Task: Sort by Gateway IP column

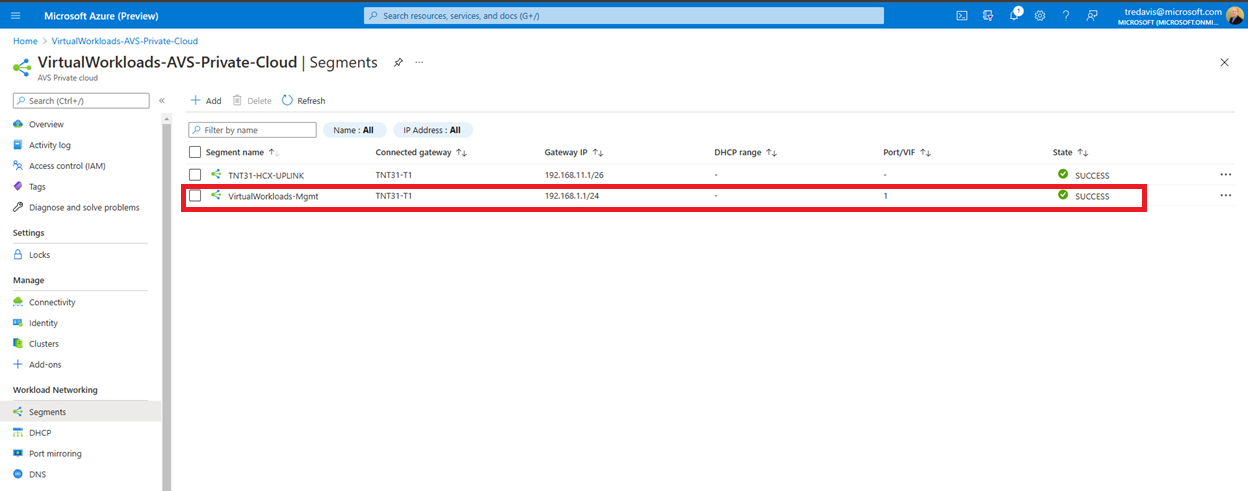Action: click(x=574, y=152)
